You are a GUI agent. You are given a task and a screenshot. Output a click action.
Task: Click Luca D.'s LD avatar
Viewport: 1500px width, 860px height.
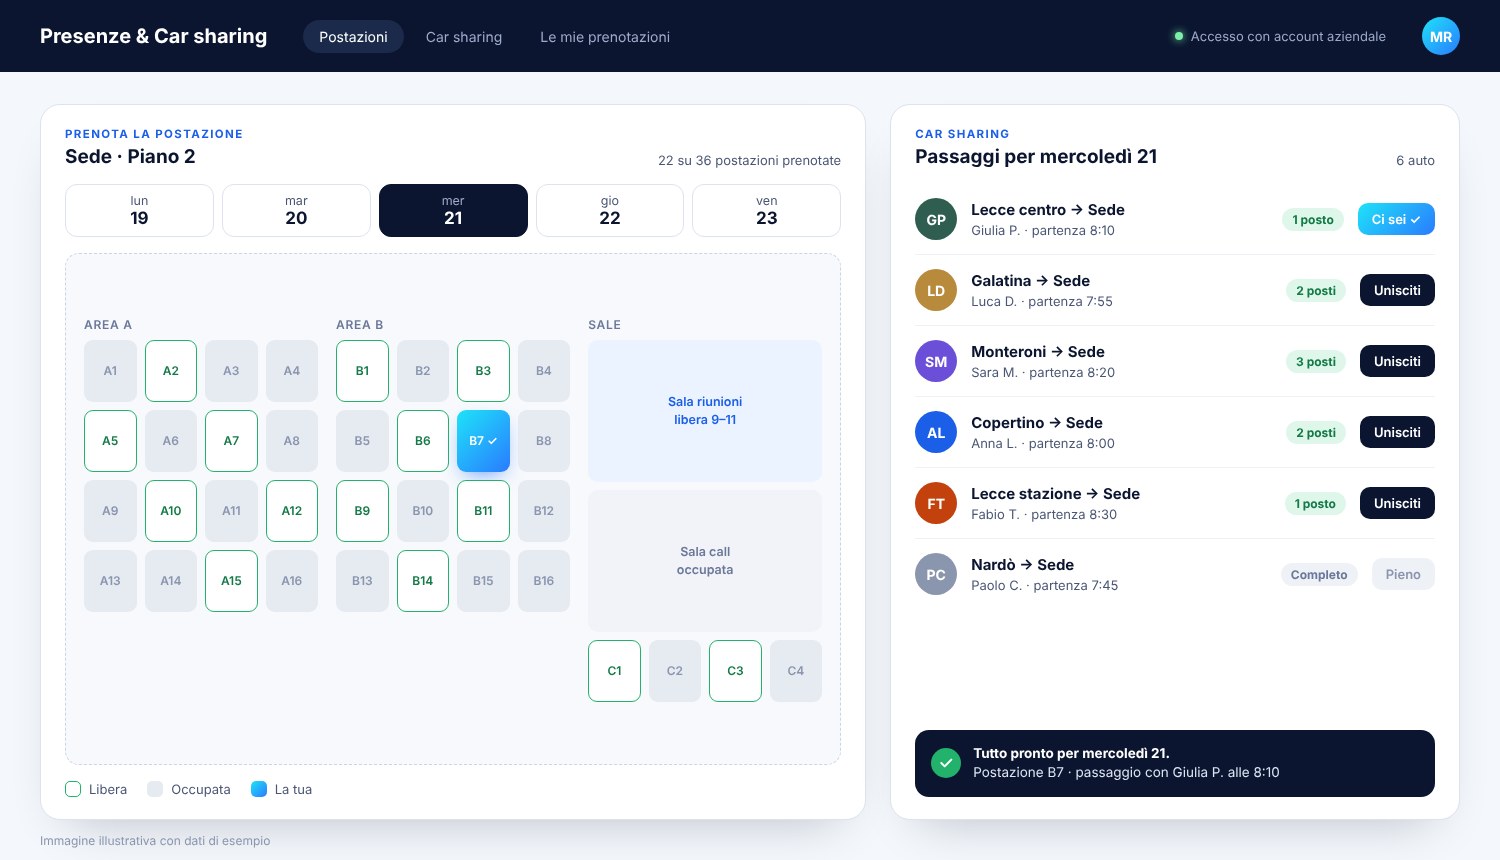pos(936,291)
